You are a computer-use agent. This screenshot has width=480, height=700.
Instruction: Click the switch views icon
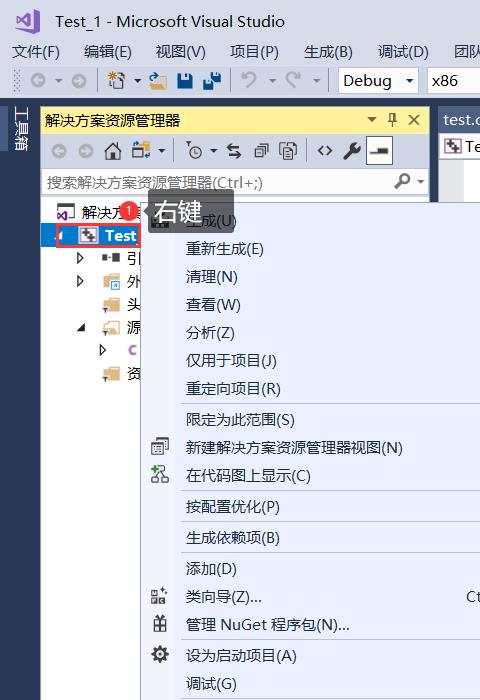pos(141,150)
